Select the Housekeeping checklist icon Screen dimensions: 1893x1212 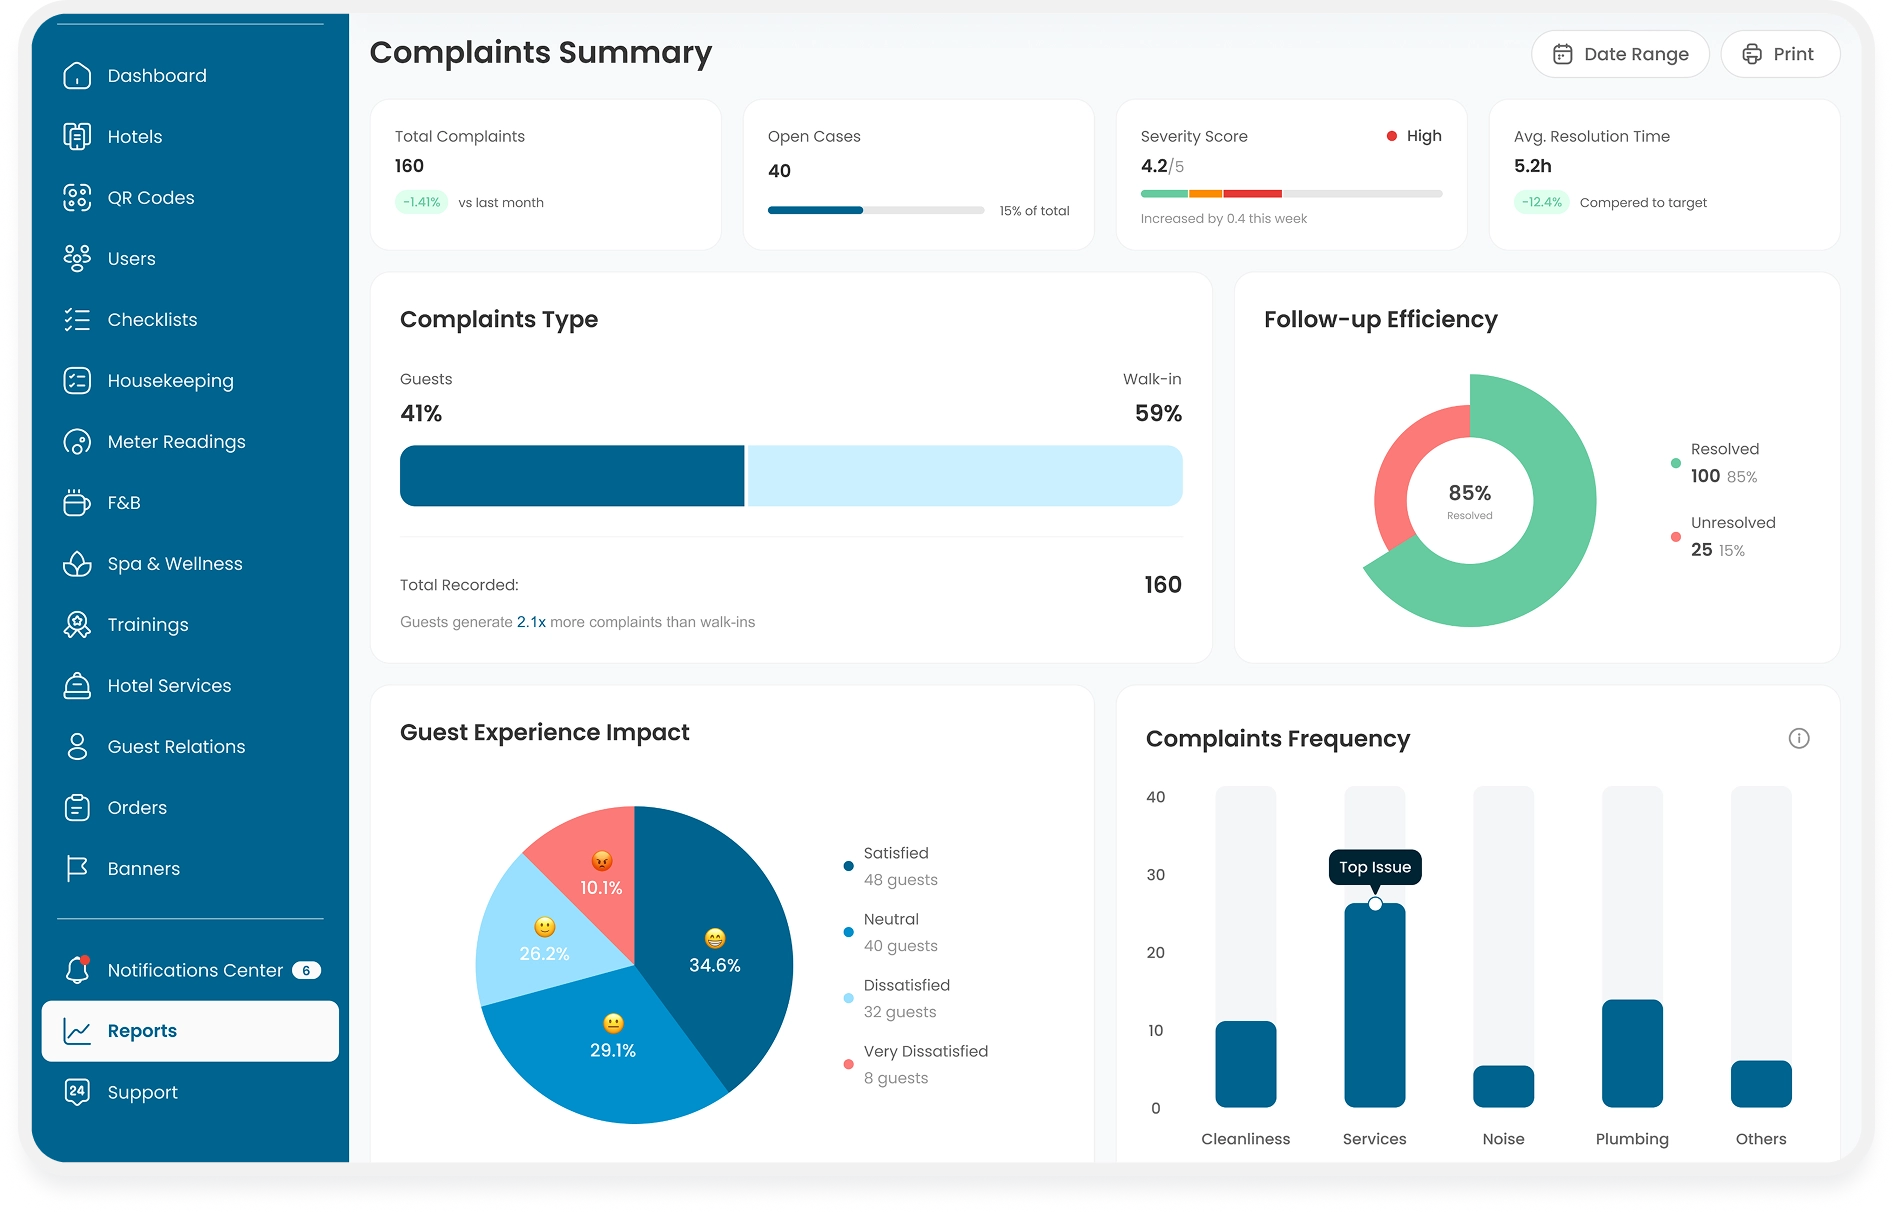[77, 381]
